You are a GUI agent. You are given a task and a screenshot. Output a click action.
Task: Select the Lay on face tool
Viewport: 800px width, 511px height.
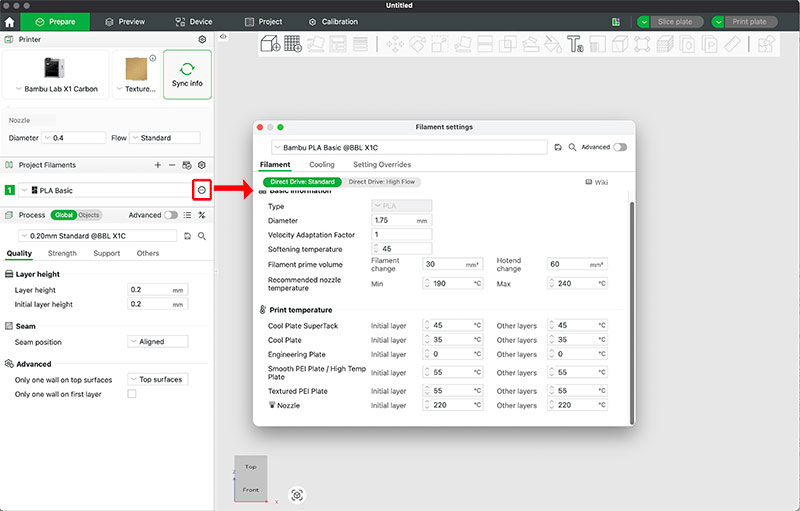(x=462, y=44)
